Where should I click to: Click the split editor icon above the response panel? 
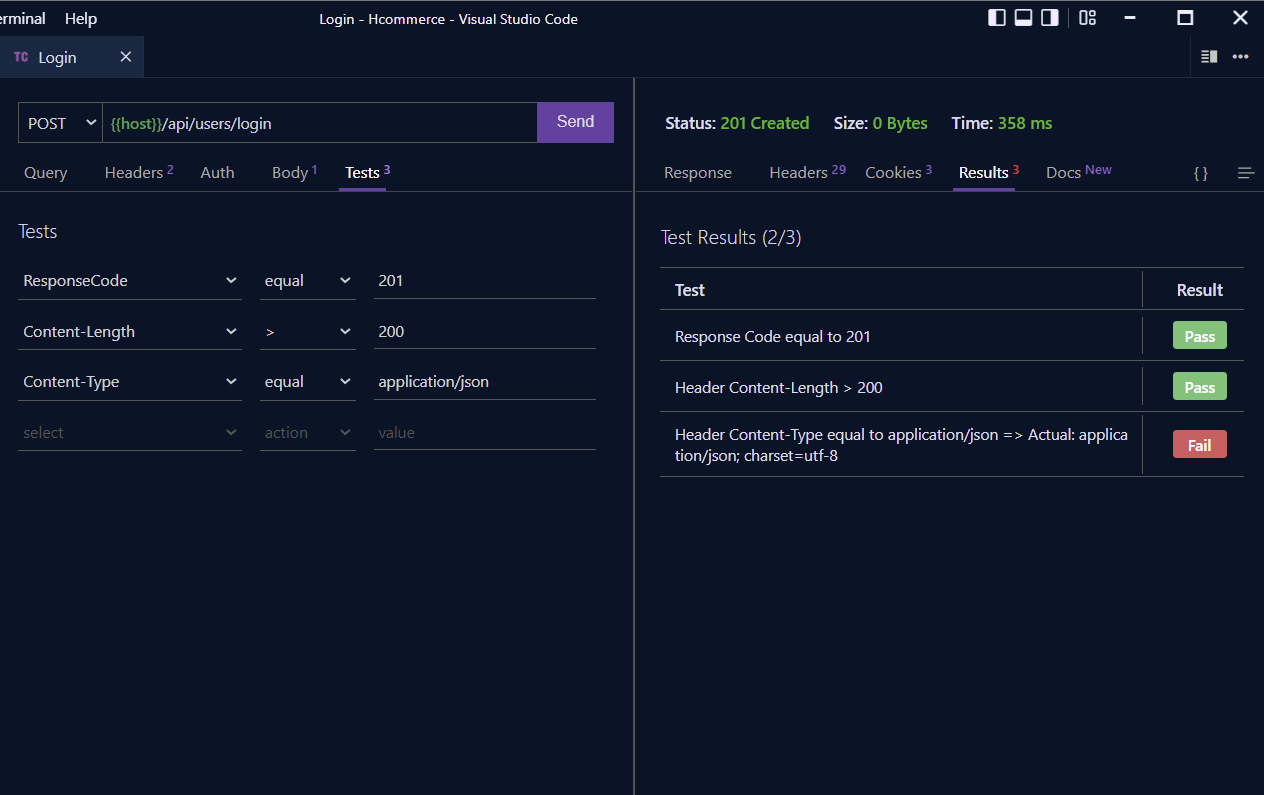pos(1208,57)
